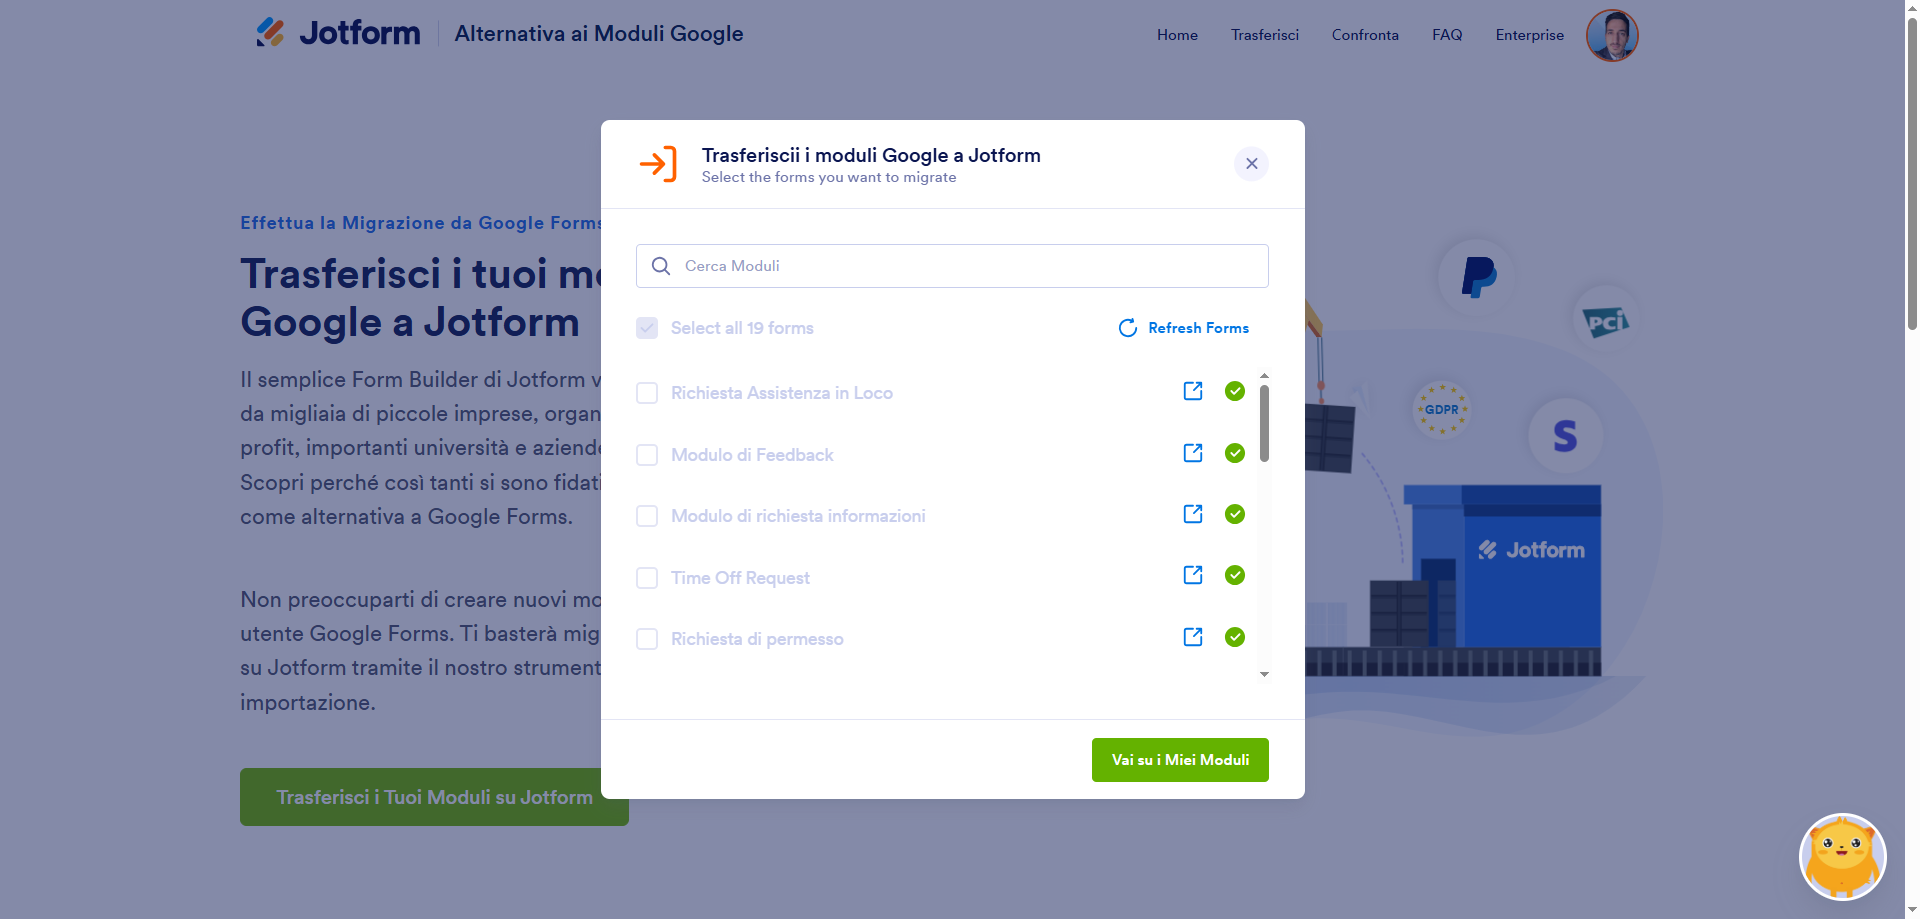1920x919 pixels.
Task: Check the Richiesta di permesso box
Action: click(647, 639)
